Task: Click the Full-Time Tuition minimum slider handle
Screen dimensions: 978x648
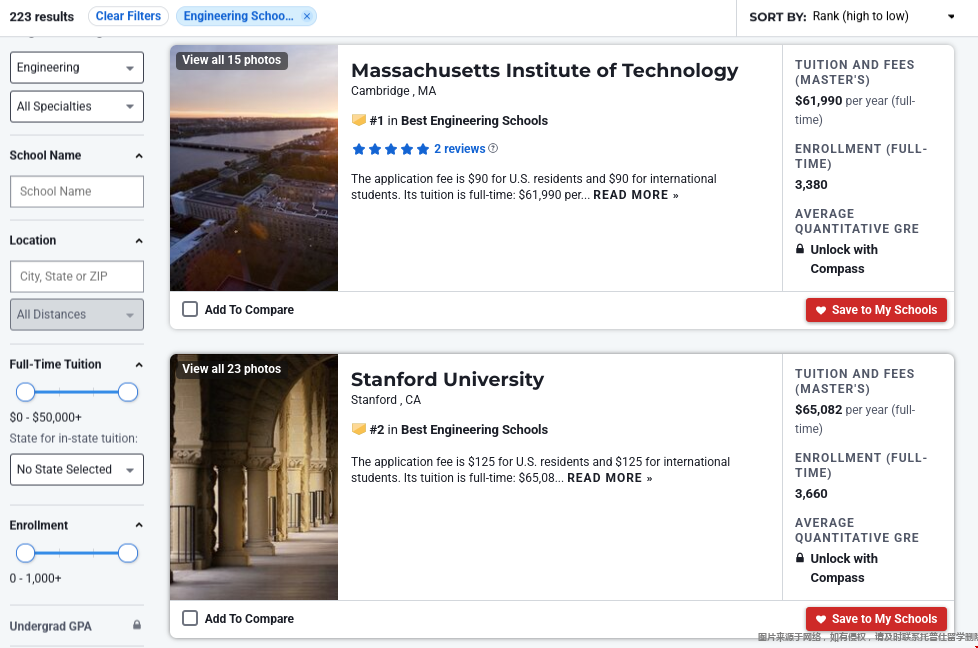Action: pyautogui.click(x=26, y=392)
